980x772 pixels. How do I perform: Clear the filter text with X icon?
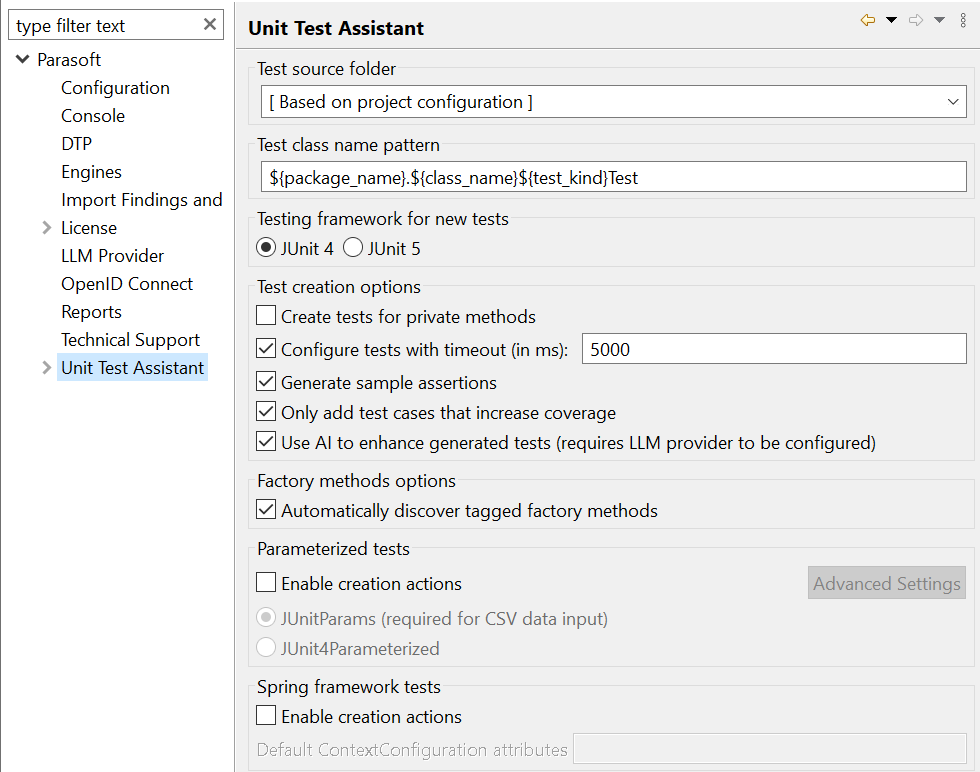[x=210, y=24]
